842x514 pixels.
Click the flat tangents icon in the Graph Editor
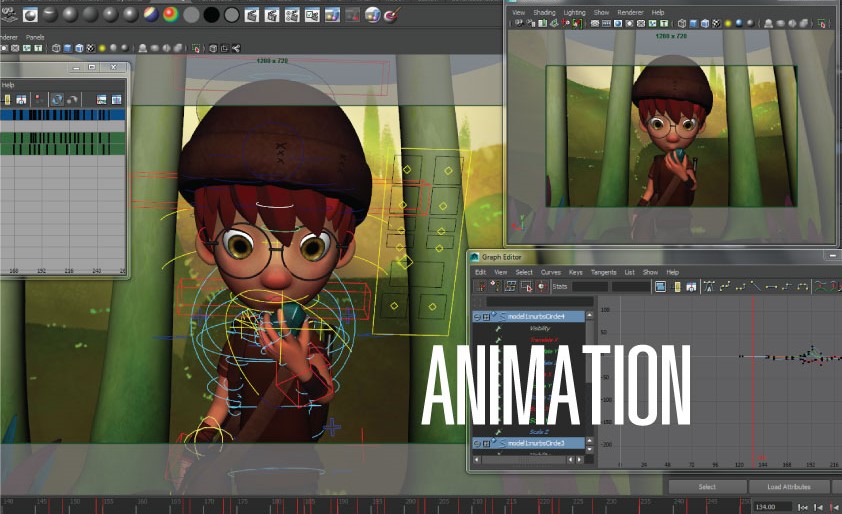tap(772, 287)
